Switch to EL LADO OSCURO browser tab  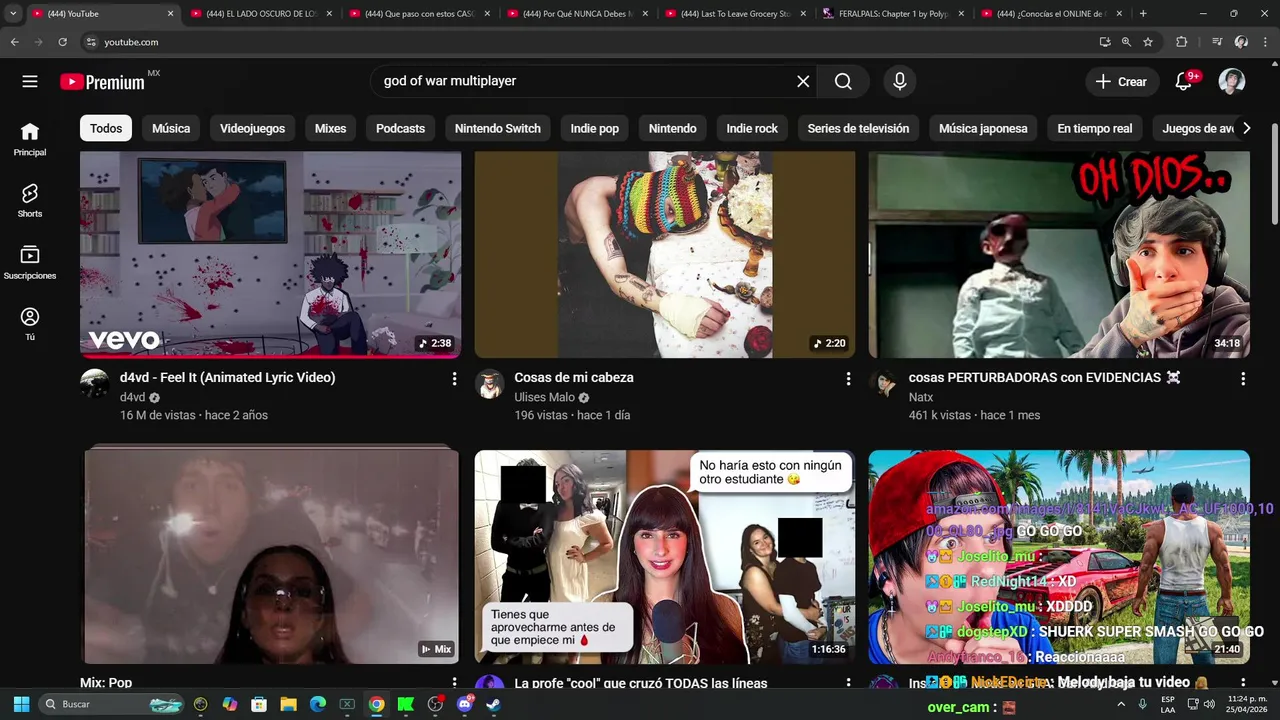[261, 14]
